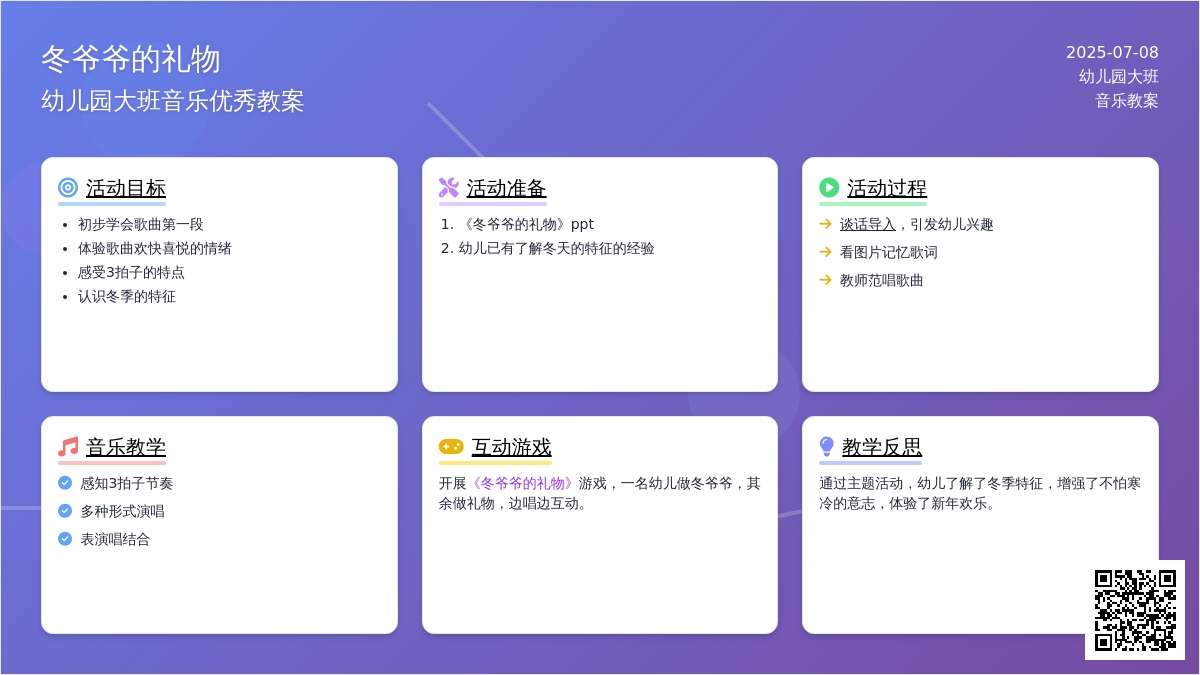This screenshot has width=1200, height=675.
Task: Click the target icon beside 活动目标
Action: click(x=68, y=187)
